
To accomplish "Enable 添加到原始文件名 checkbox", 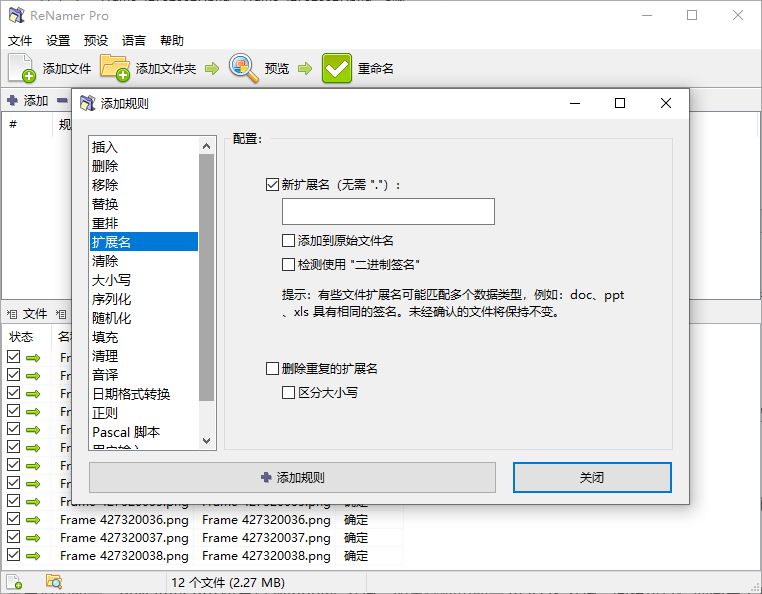I will [x=288, y=241].
